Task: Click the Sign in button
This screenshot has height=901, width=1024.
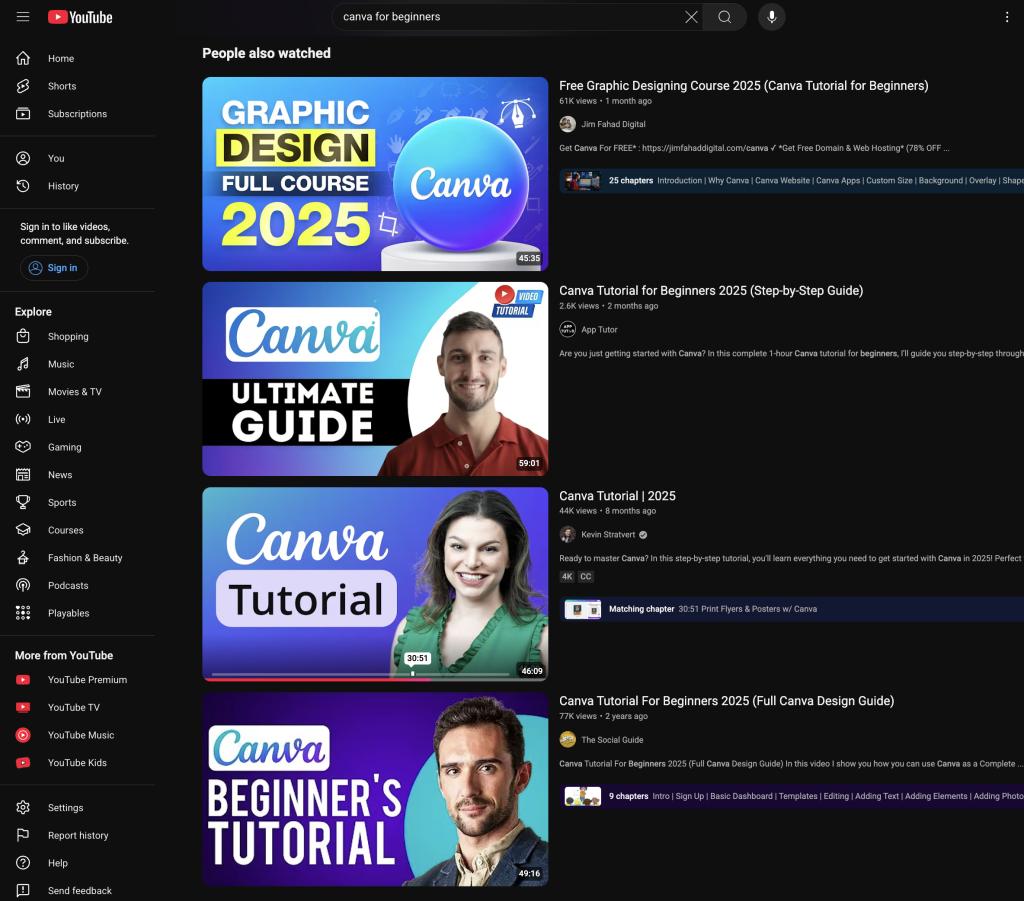Action: click(54, 268)
